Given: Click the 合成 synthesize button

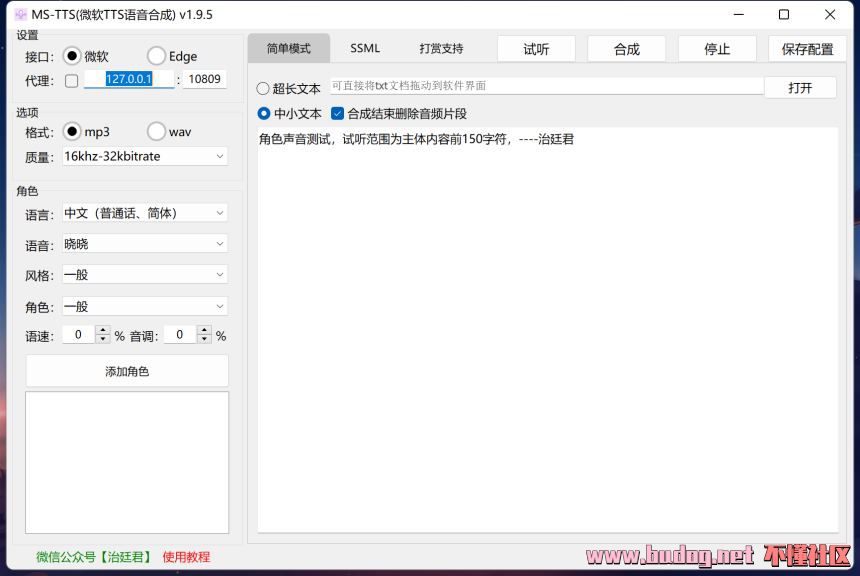Looking at the screenshot, I should pyautogui.click(x=627, y=49).
